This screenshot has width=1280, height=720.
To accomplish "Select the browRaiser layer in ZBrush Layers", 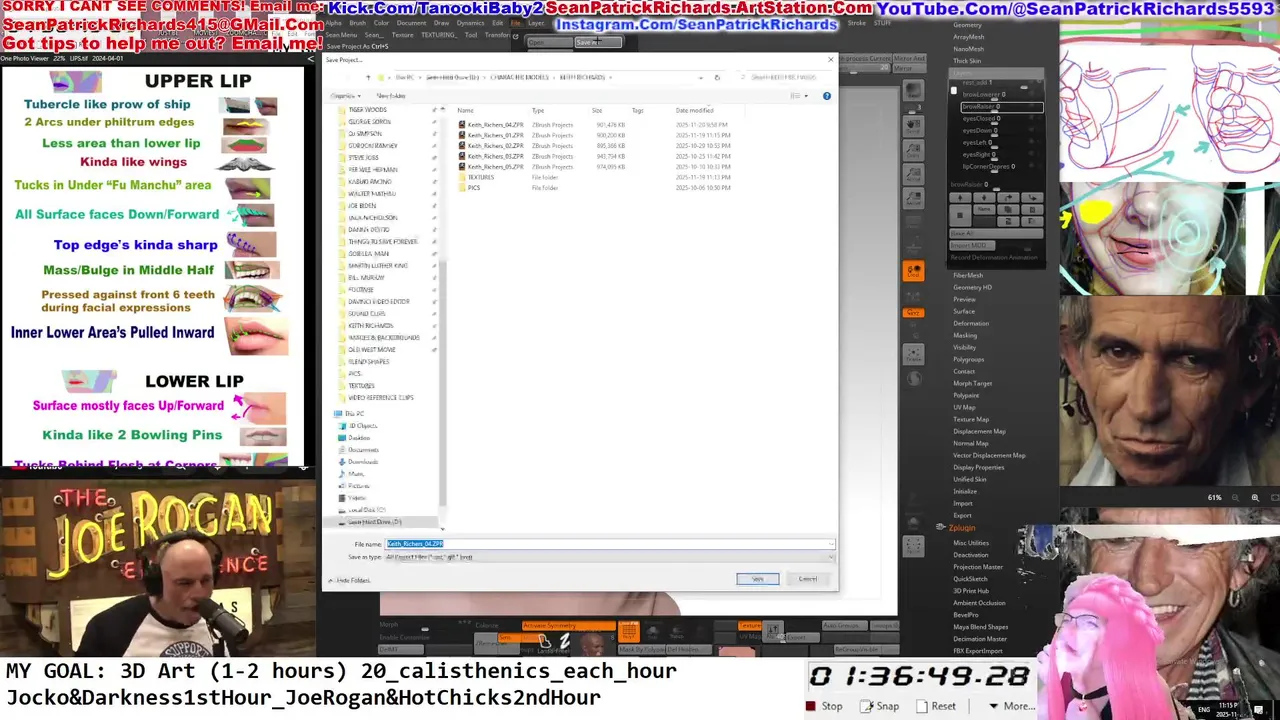I will 1002,107.
